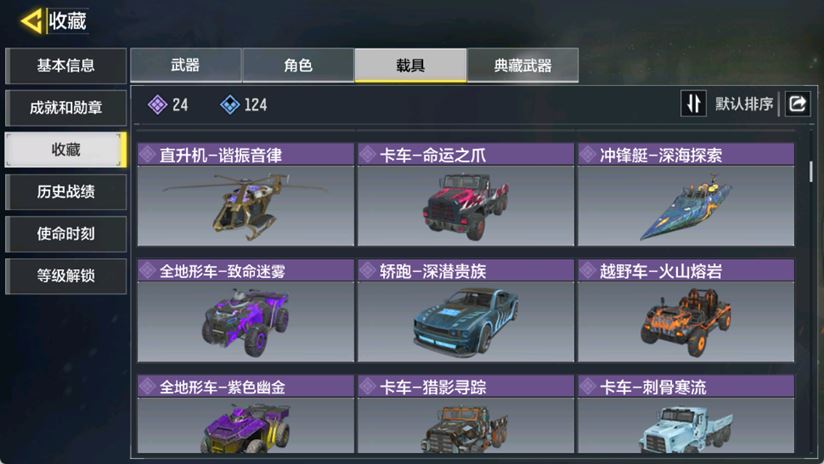Click the purple diamond count 24 icon

158,105
